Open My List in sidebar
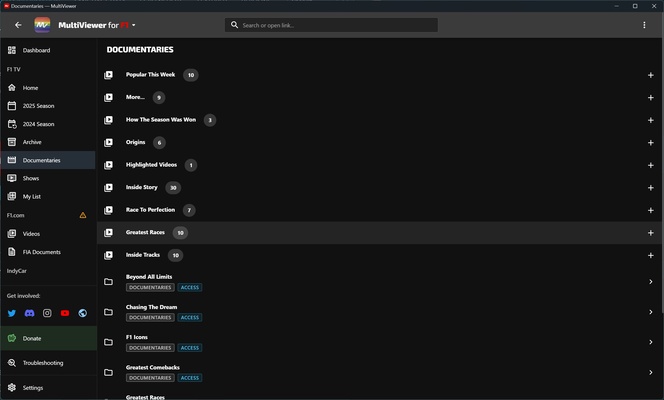 [x=48, y=196]
